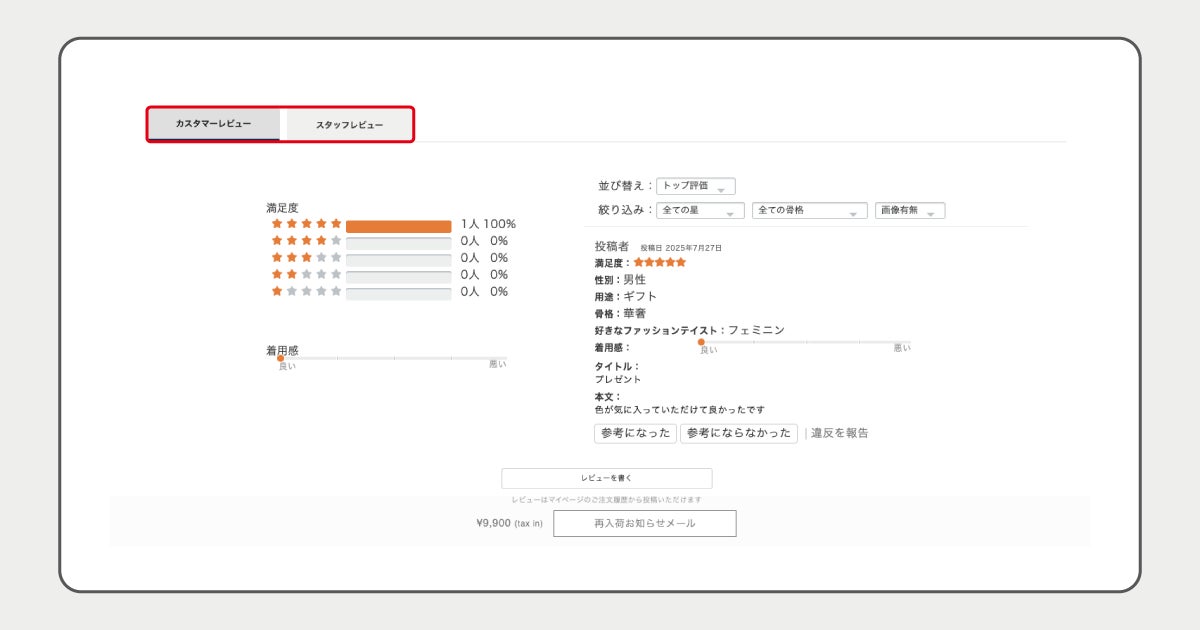Screen dimensions: 1200x630
Task: Switch to the カスタマーレビュー tab
Action: [x=214, y=124]
